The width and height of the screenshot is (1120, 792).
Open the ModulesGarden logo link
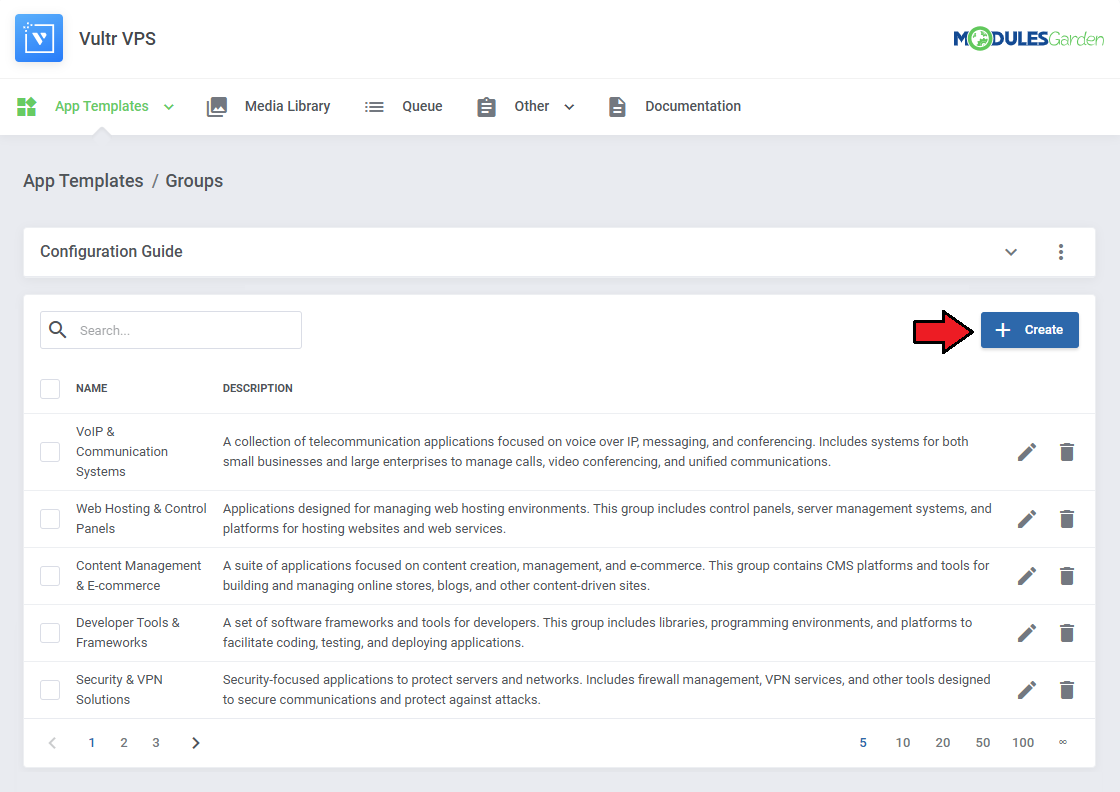pyautogui.click(x=1028, y=39)
